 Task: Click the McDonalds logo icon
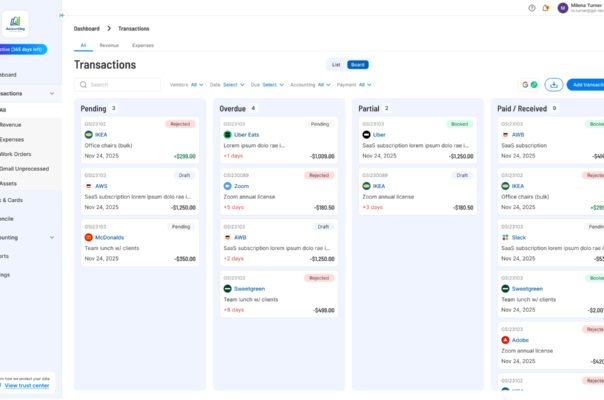(x=89, y=237)
